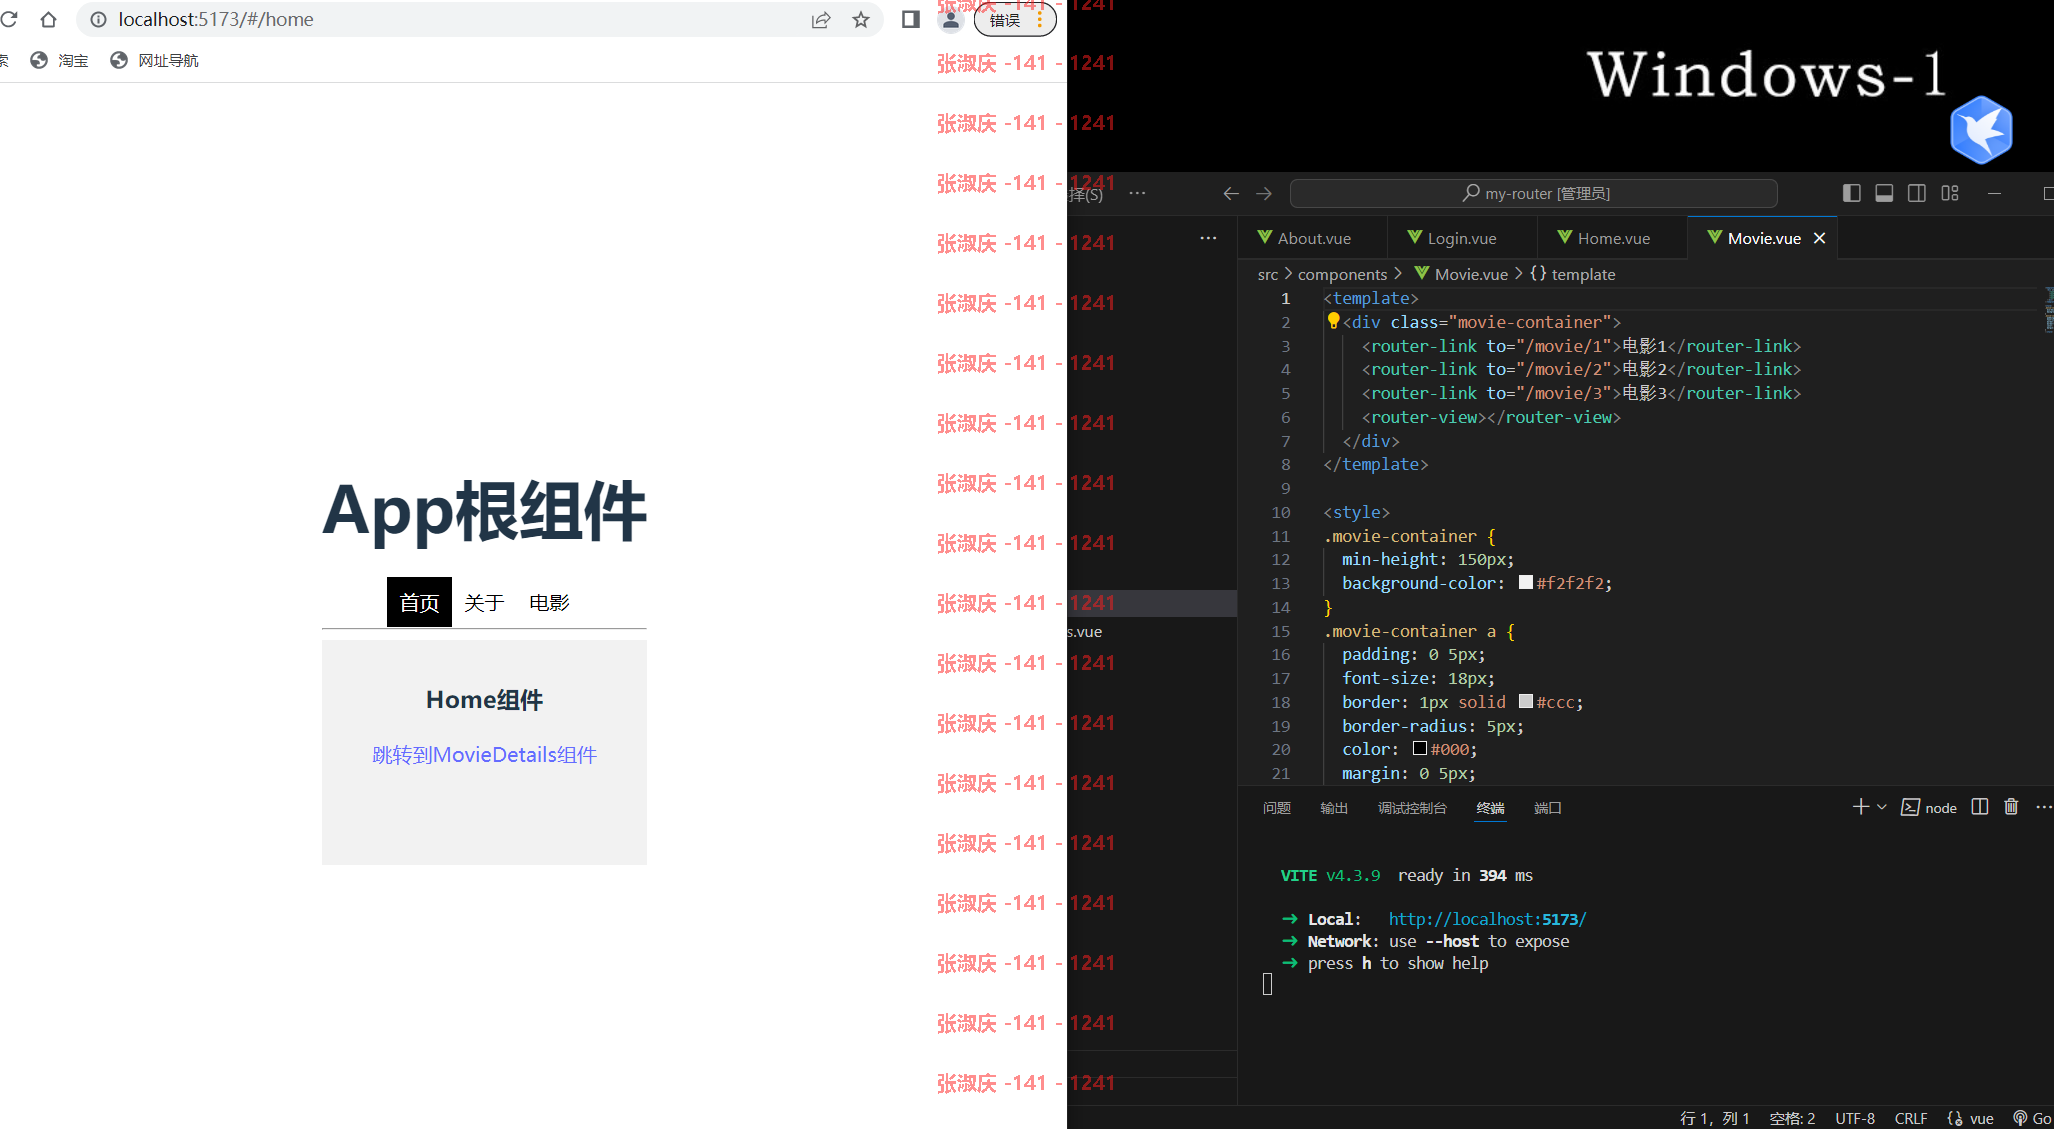Select the 终端 panel tab
Screen dimensions: 2054x1129
point(1490,807)
